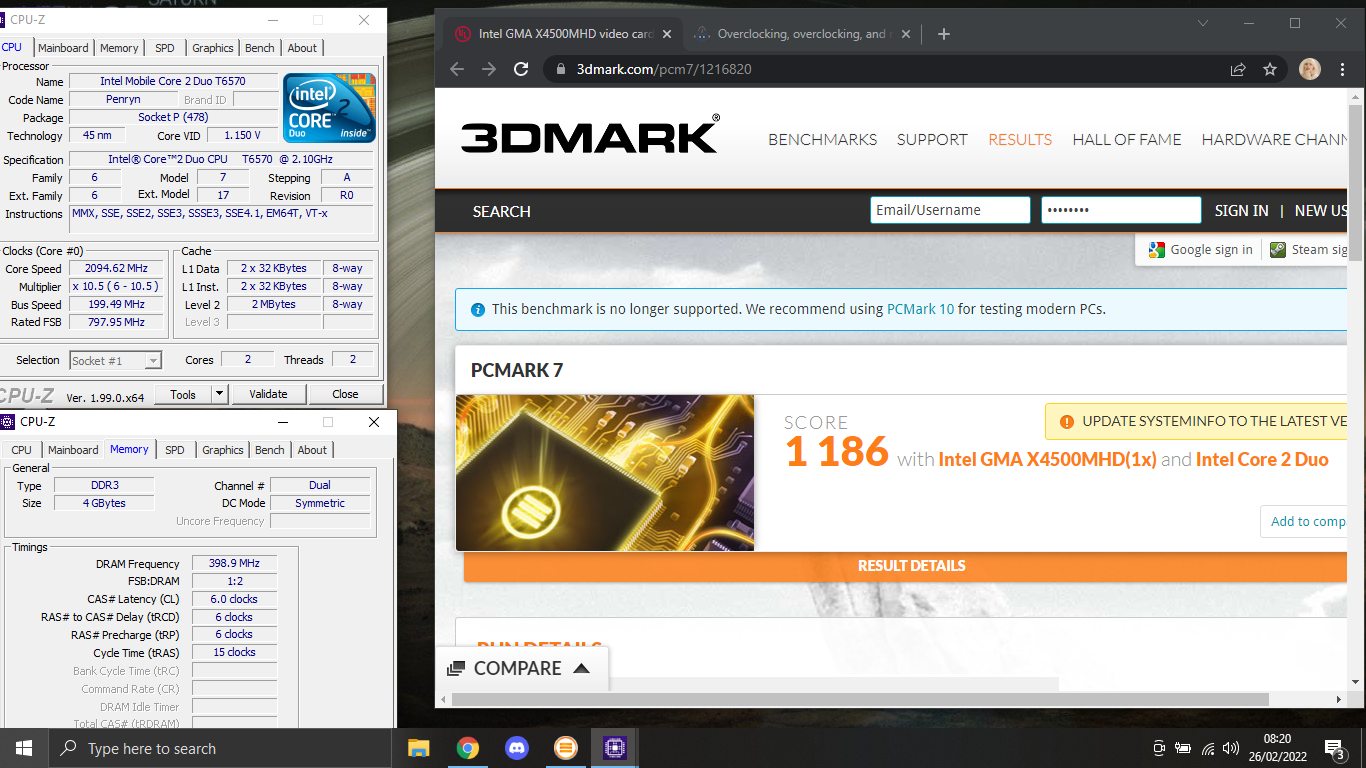1366x768 pixels.
Task: Click the Add to compare button
Action: 1304,521
